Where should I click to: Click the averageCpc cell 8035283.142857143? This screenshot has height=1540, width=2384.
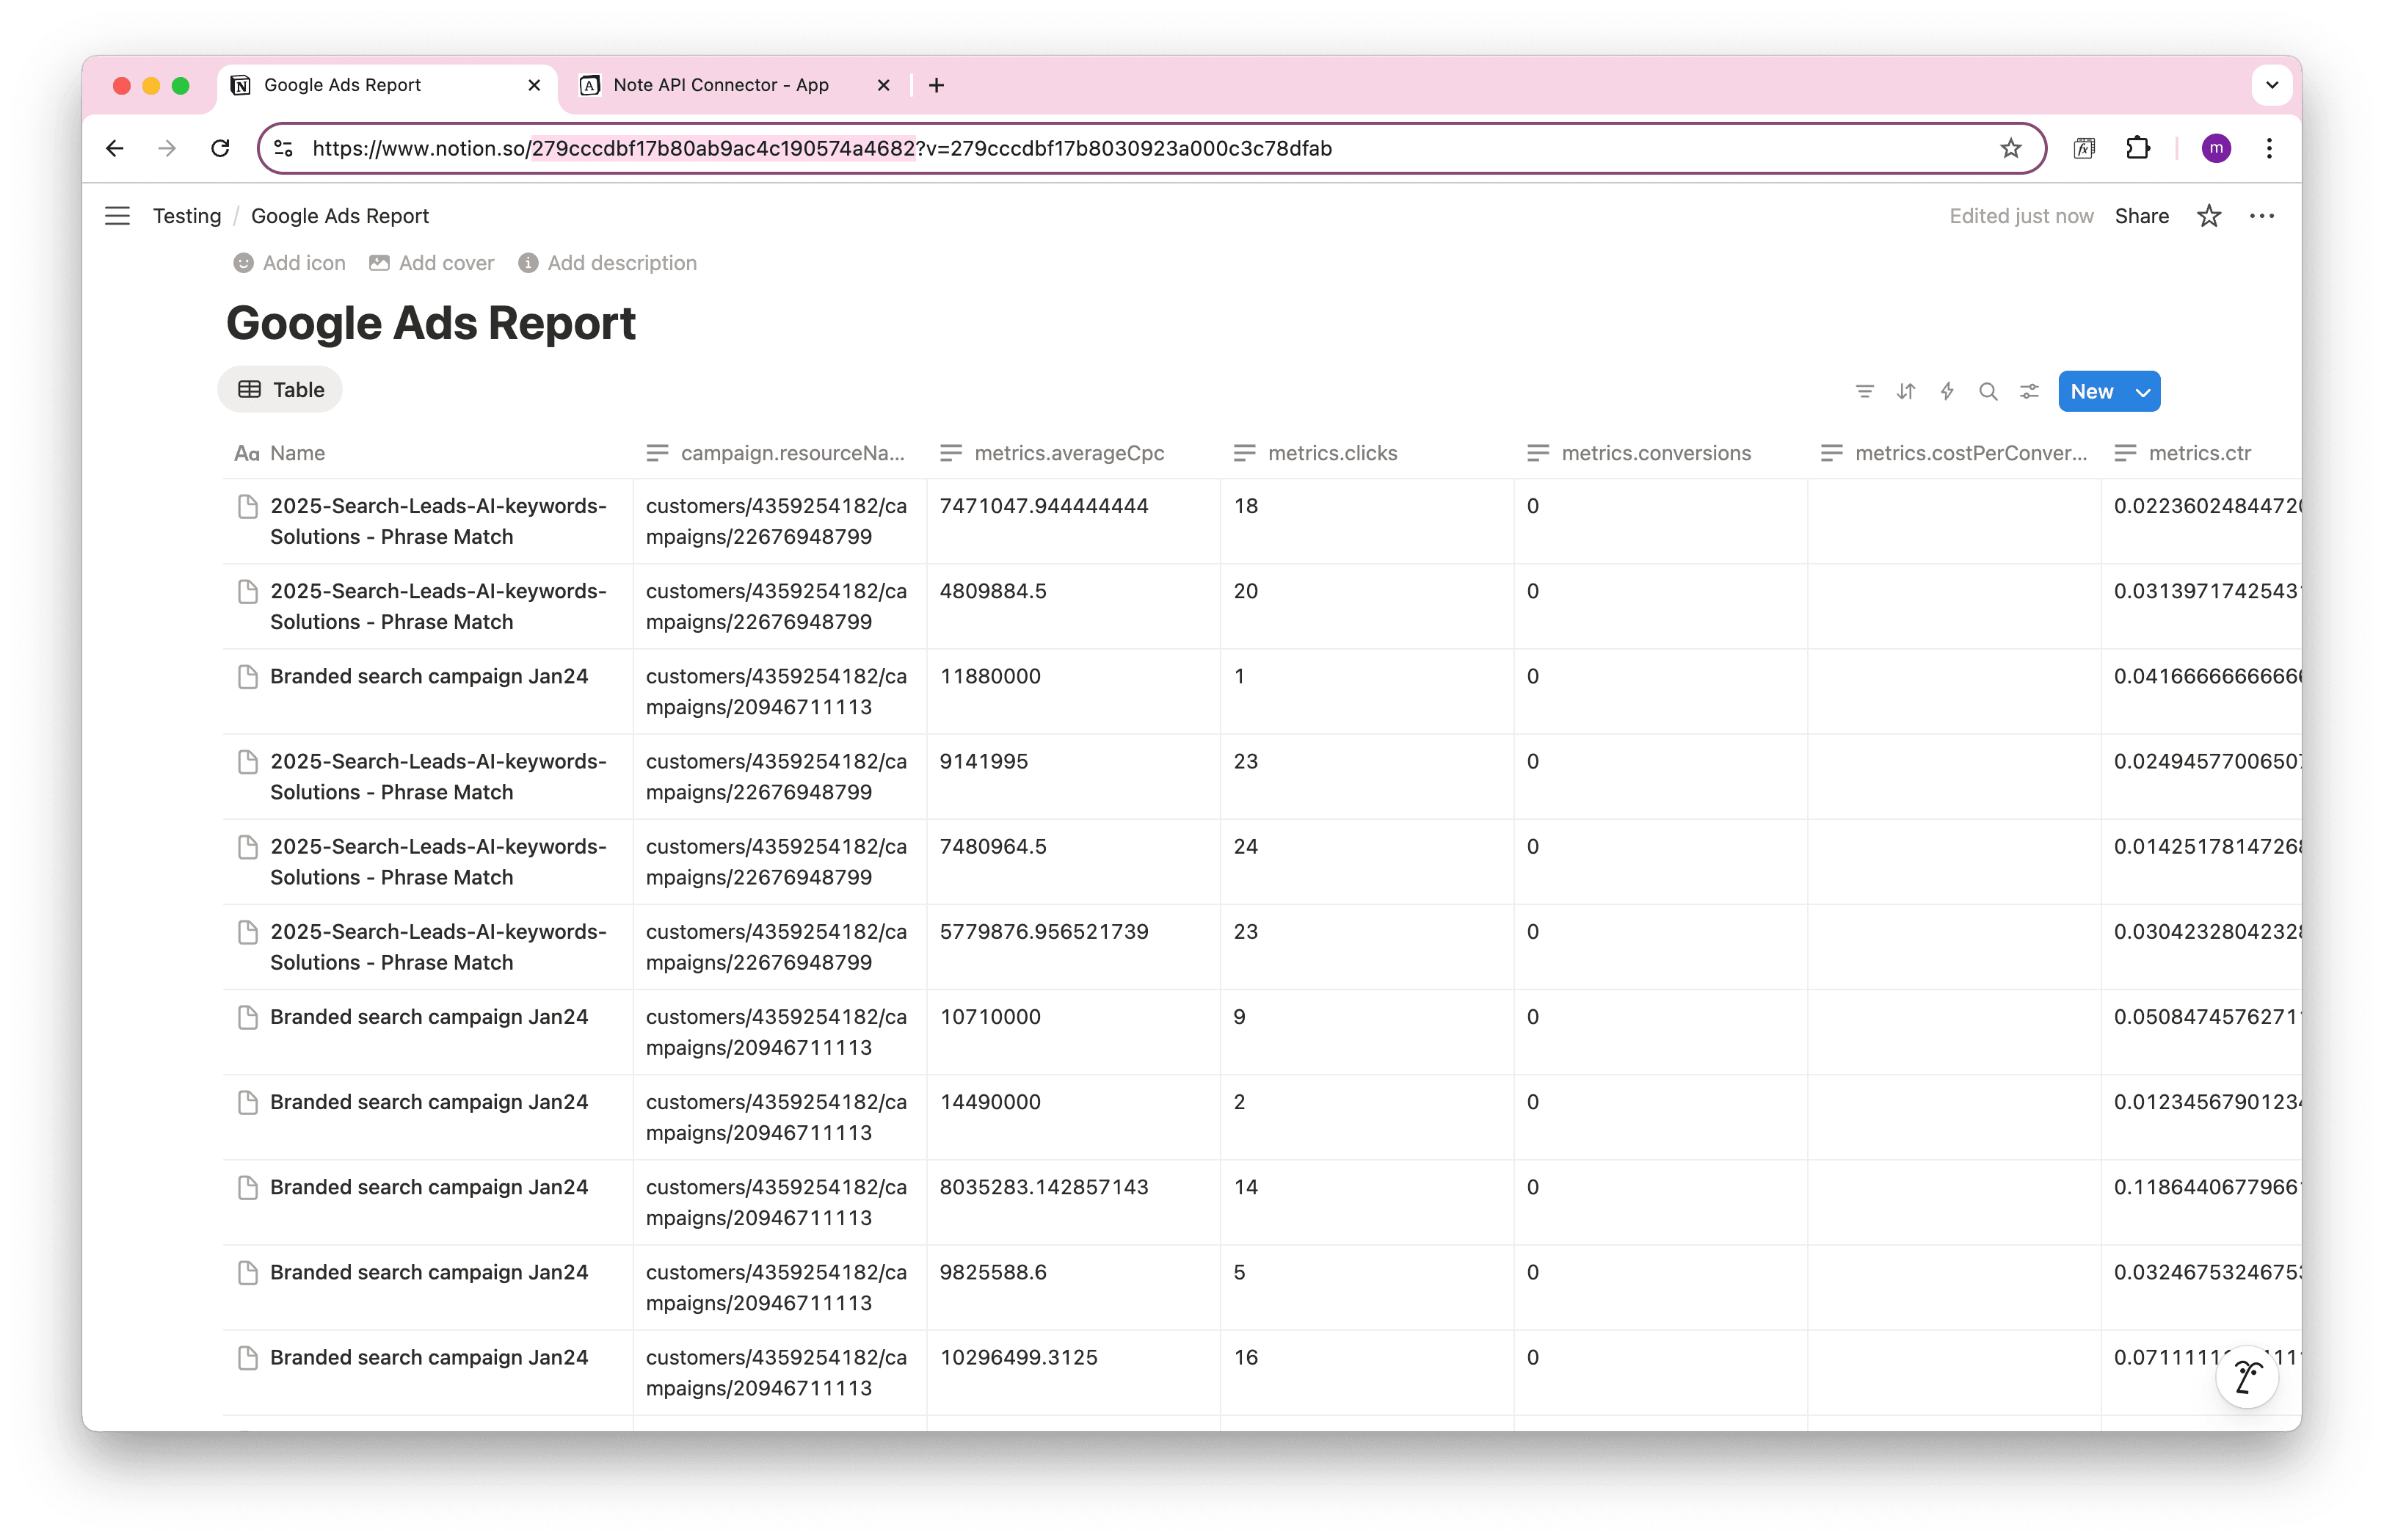(1074, 1201)
